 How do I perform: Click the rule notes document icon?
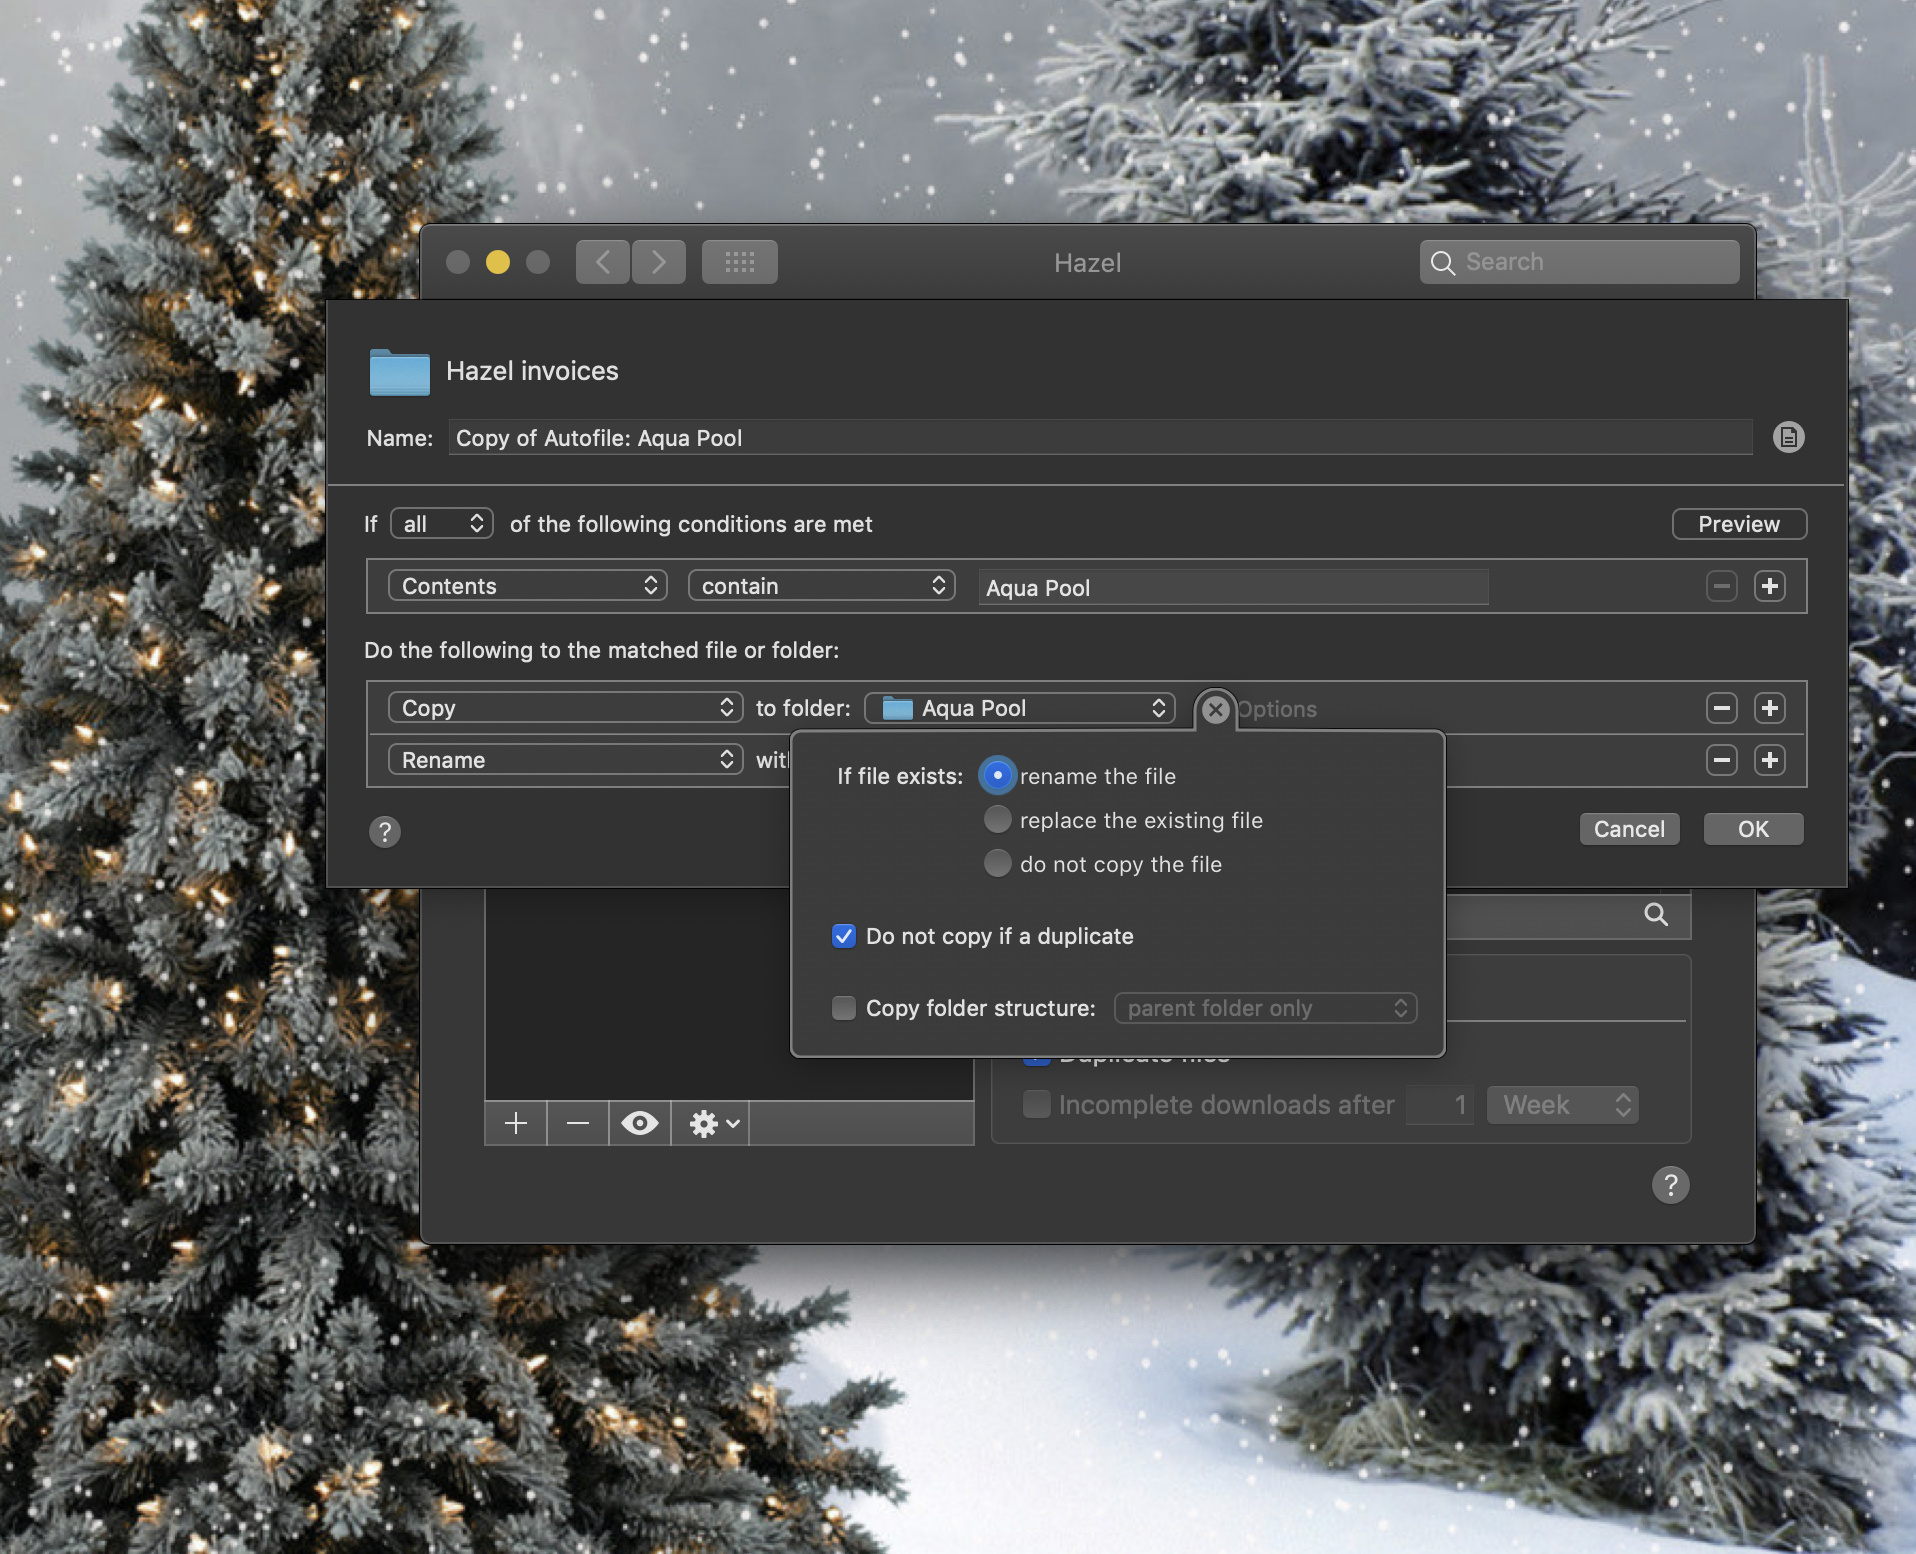click(x=1788, y=437)
